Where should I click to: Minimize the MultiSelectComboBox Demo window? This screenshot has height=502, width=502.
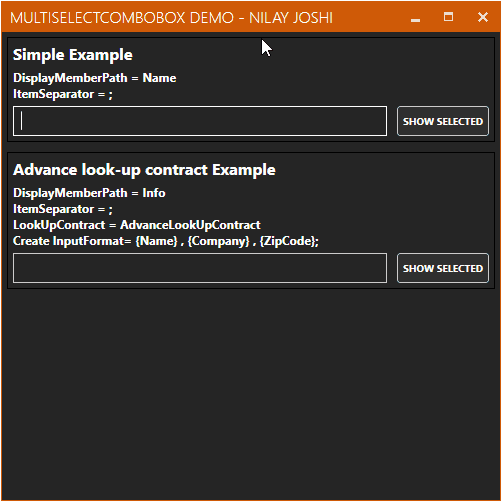(x=415, y=17)
